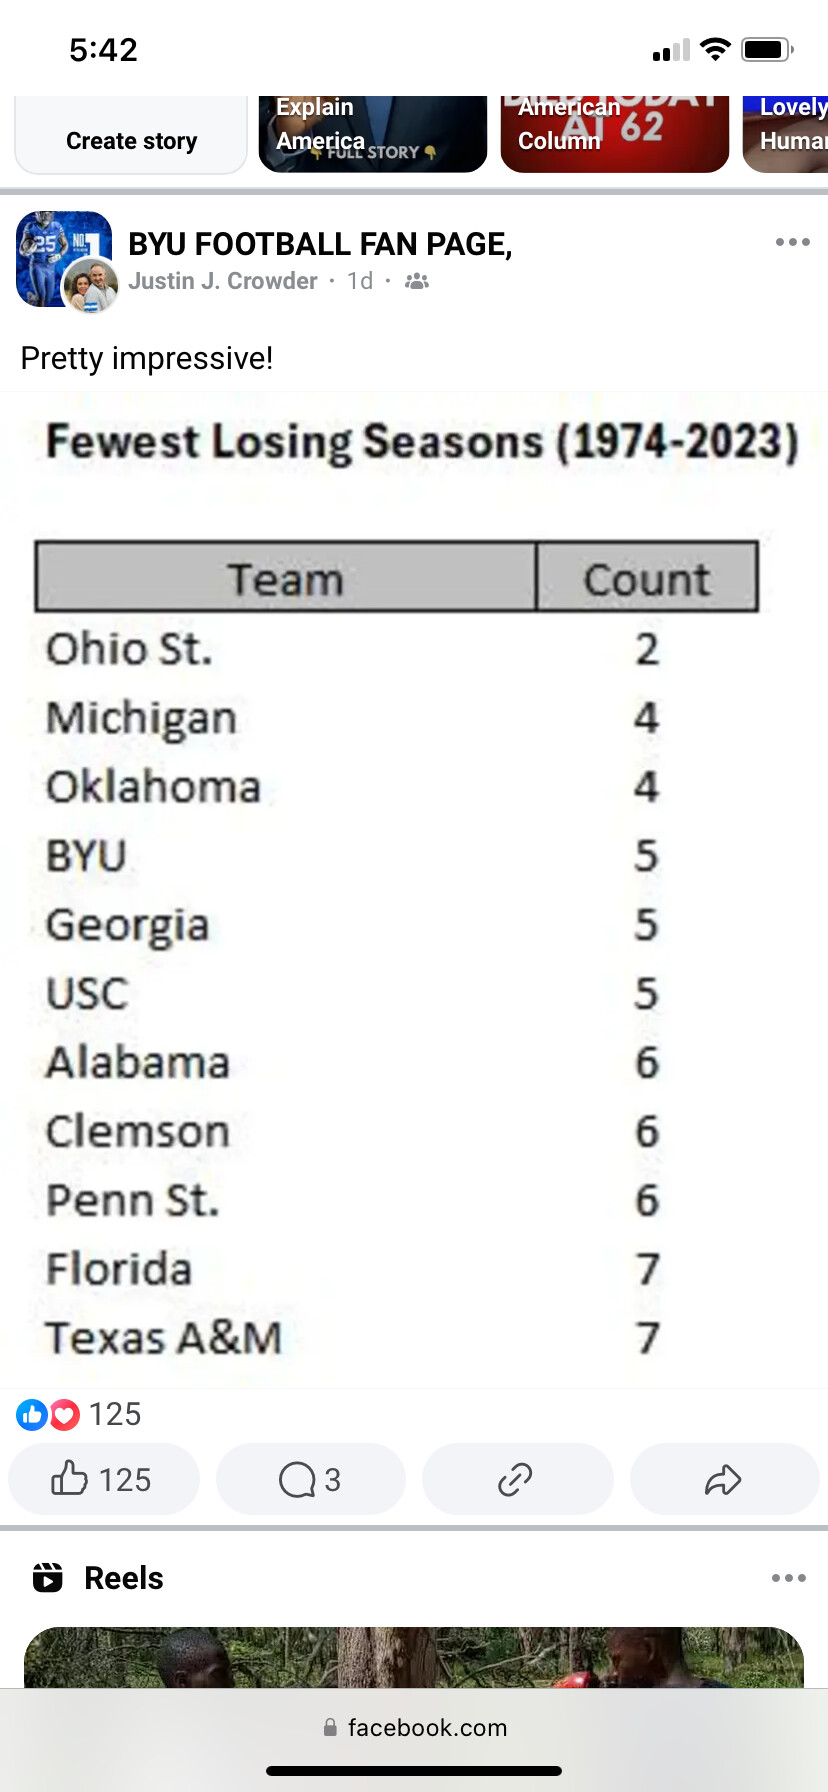The image size is (828, 1792).
Task: Show the list of 125 reactions
Action: coord(79,1414)
